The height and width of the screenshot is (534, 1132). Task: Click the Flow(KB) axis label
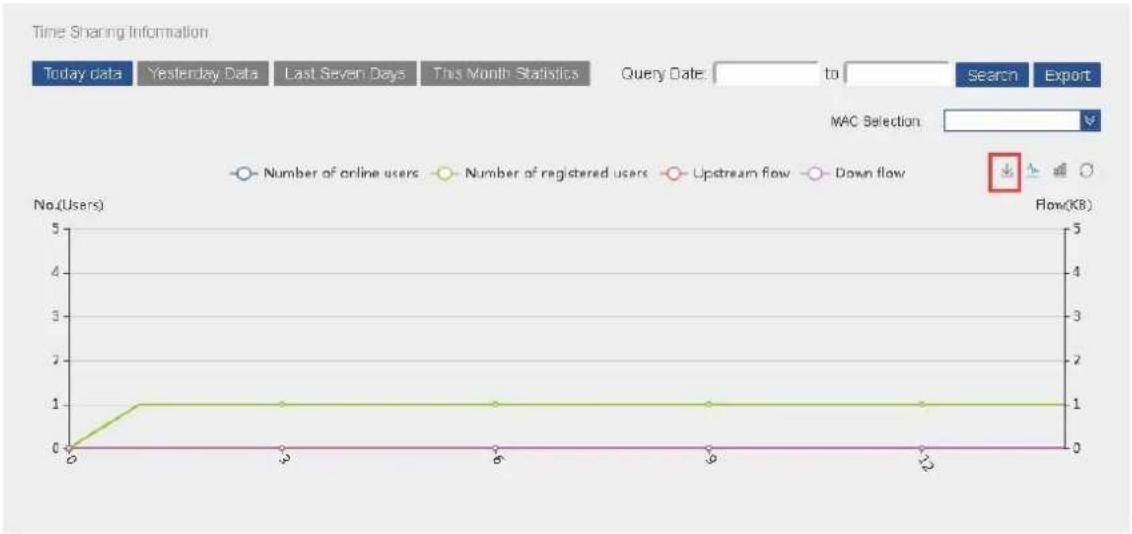(1064, 205)
